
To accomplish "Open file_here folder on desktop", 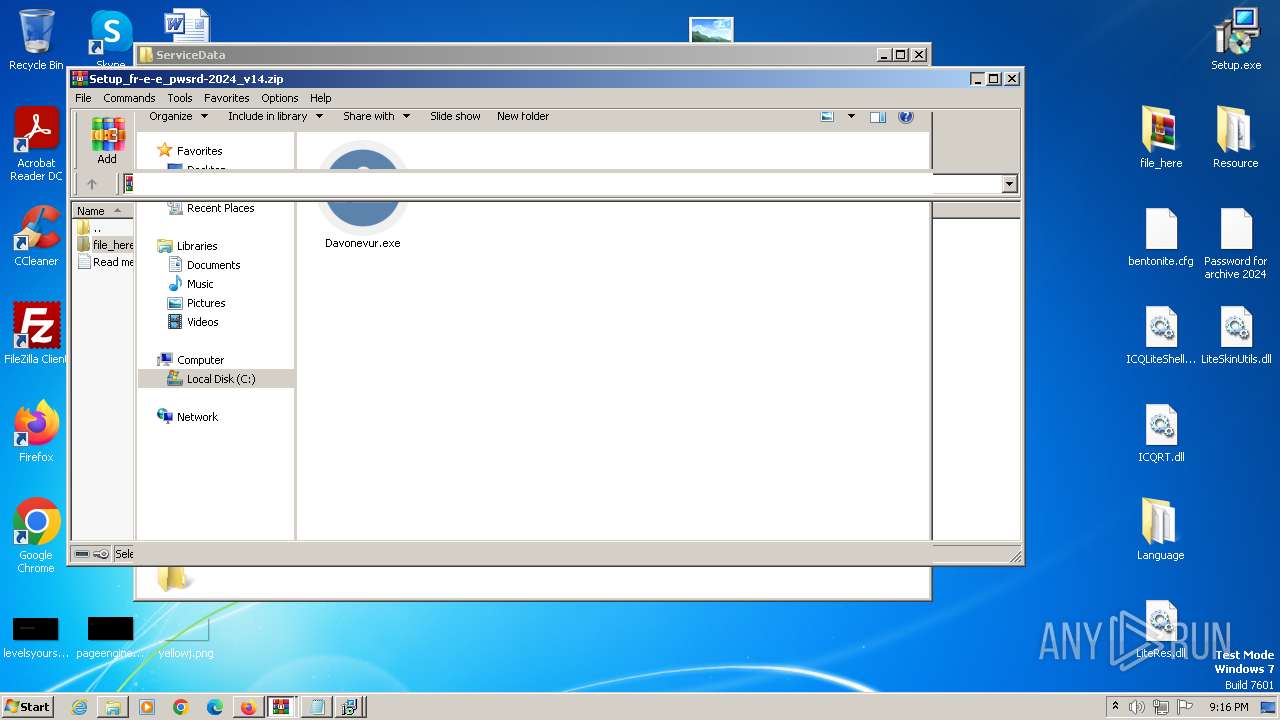I will tap(1161, 138).
